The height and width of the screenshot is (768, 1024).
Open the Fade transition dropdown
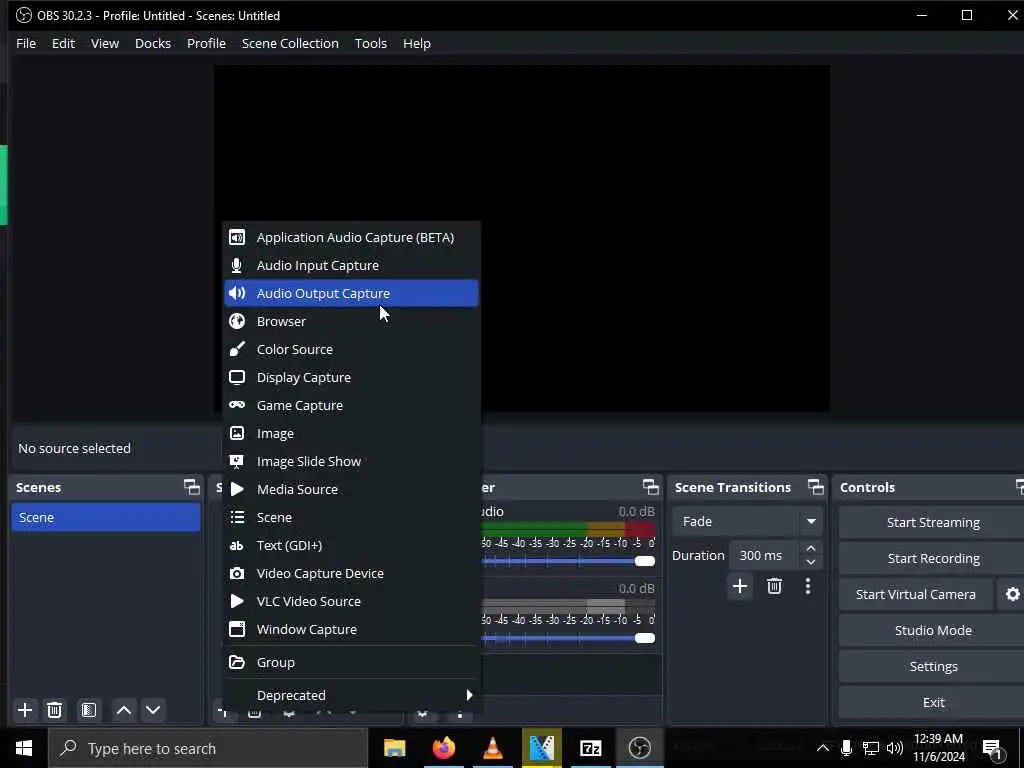click(x=747, y=521)
